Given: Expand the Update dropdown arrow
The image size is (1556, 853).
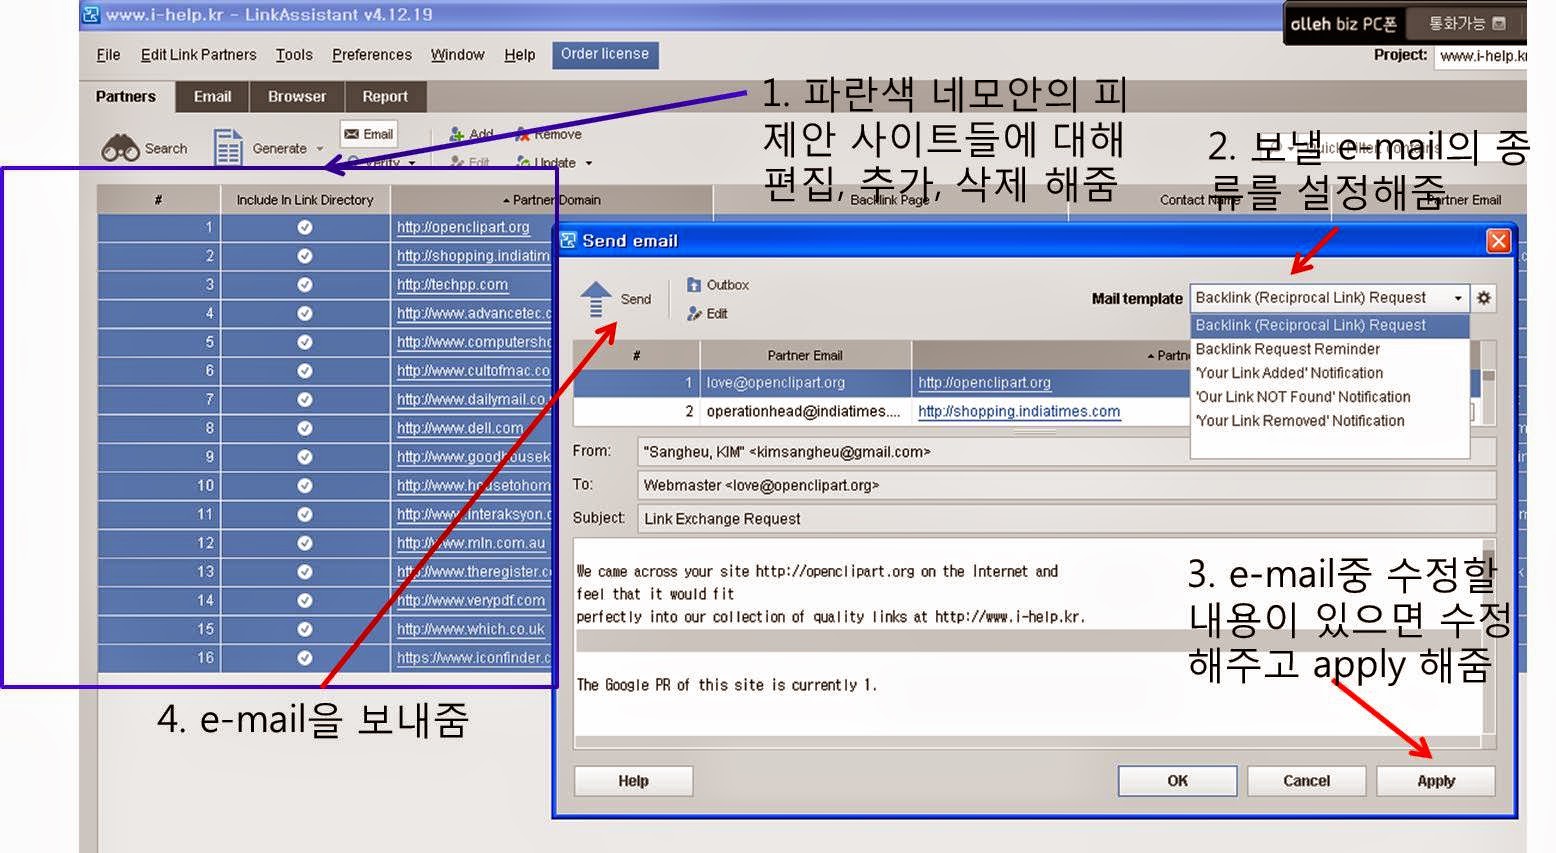Looking at the screenshot, I should 589,163.
